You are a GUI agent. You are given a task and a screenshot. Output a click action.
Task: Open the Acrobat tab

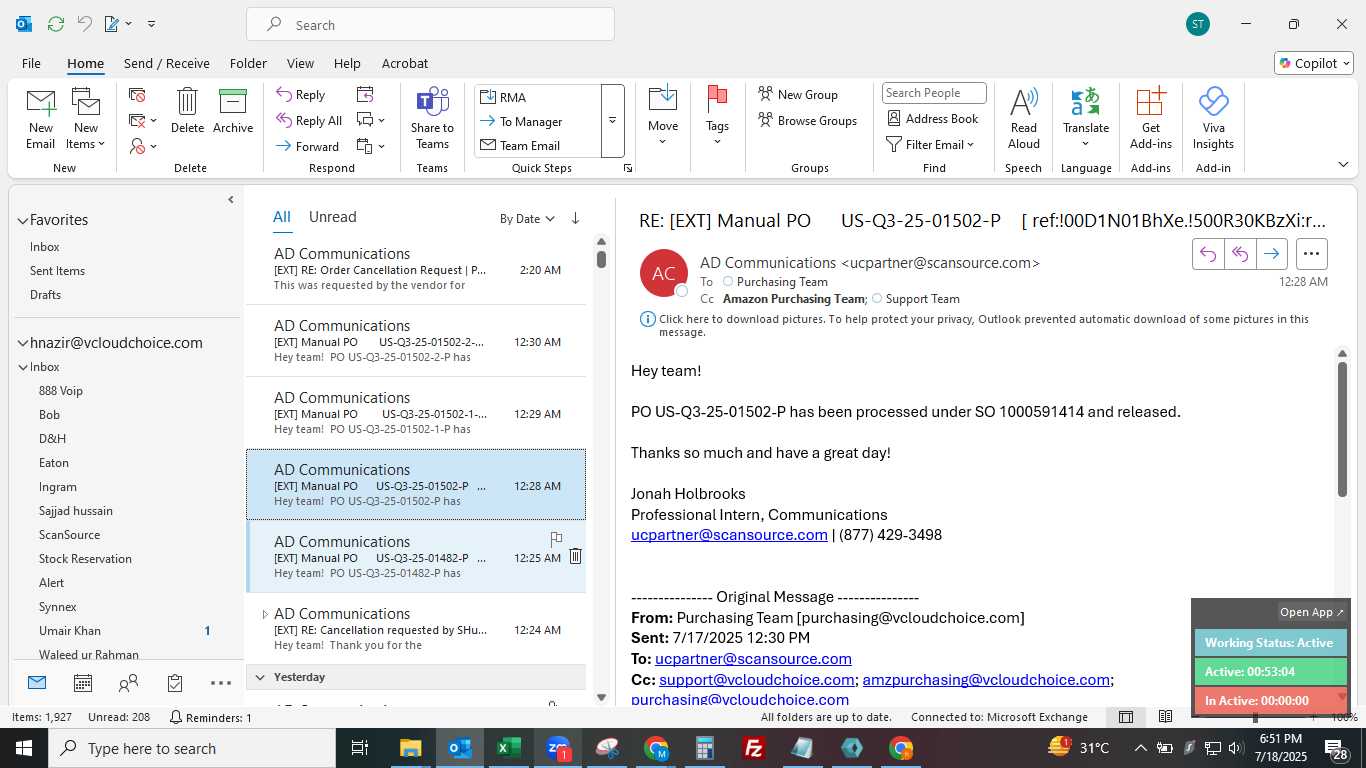tap(405, 63)
